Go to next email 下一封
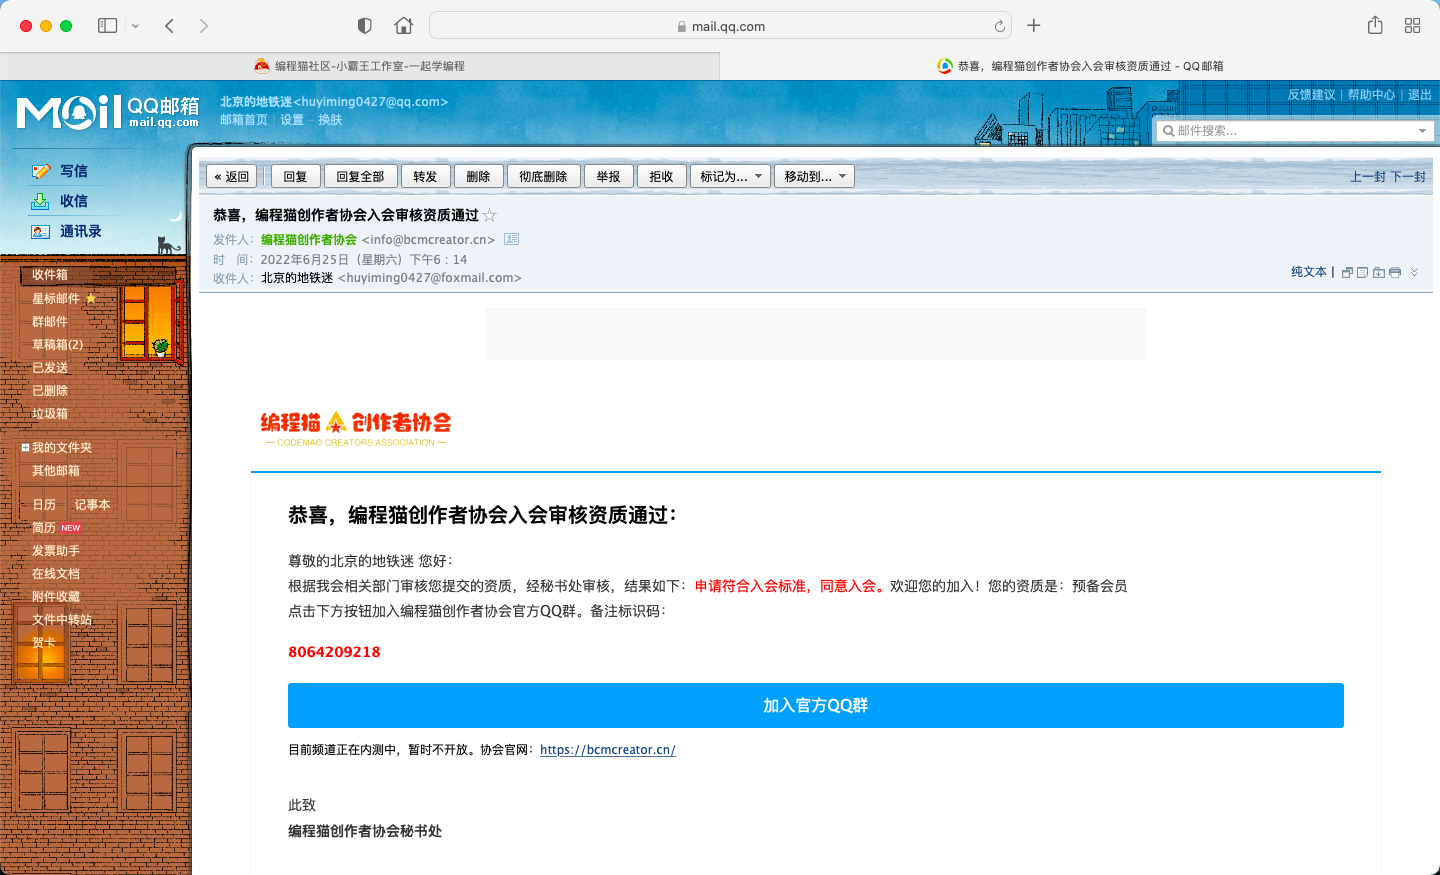The image size is (1440, 875). tap(1408, 177)
